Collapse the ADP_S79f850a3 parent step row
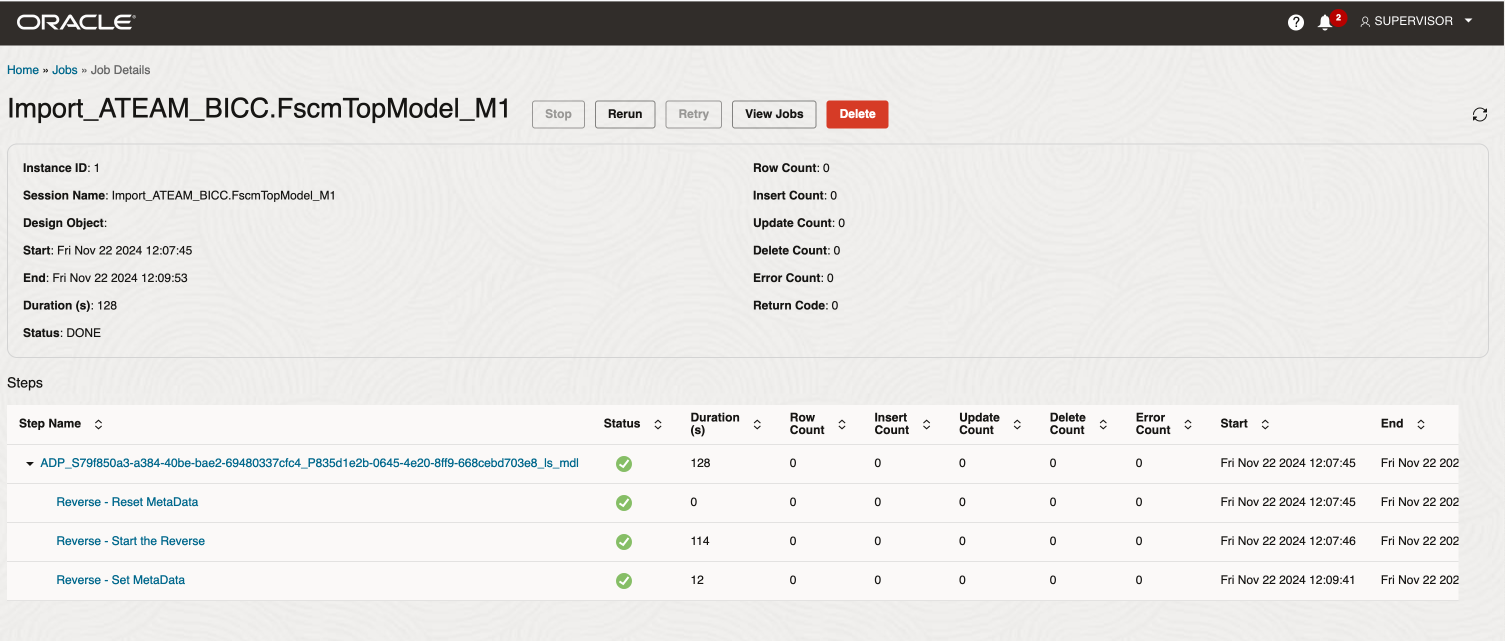The width and height of the screenshot is (1505, 641). pyautogui.click(x=30, y=464)
